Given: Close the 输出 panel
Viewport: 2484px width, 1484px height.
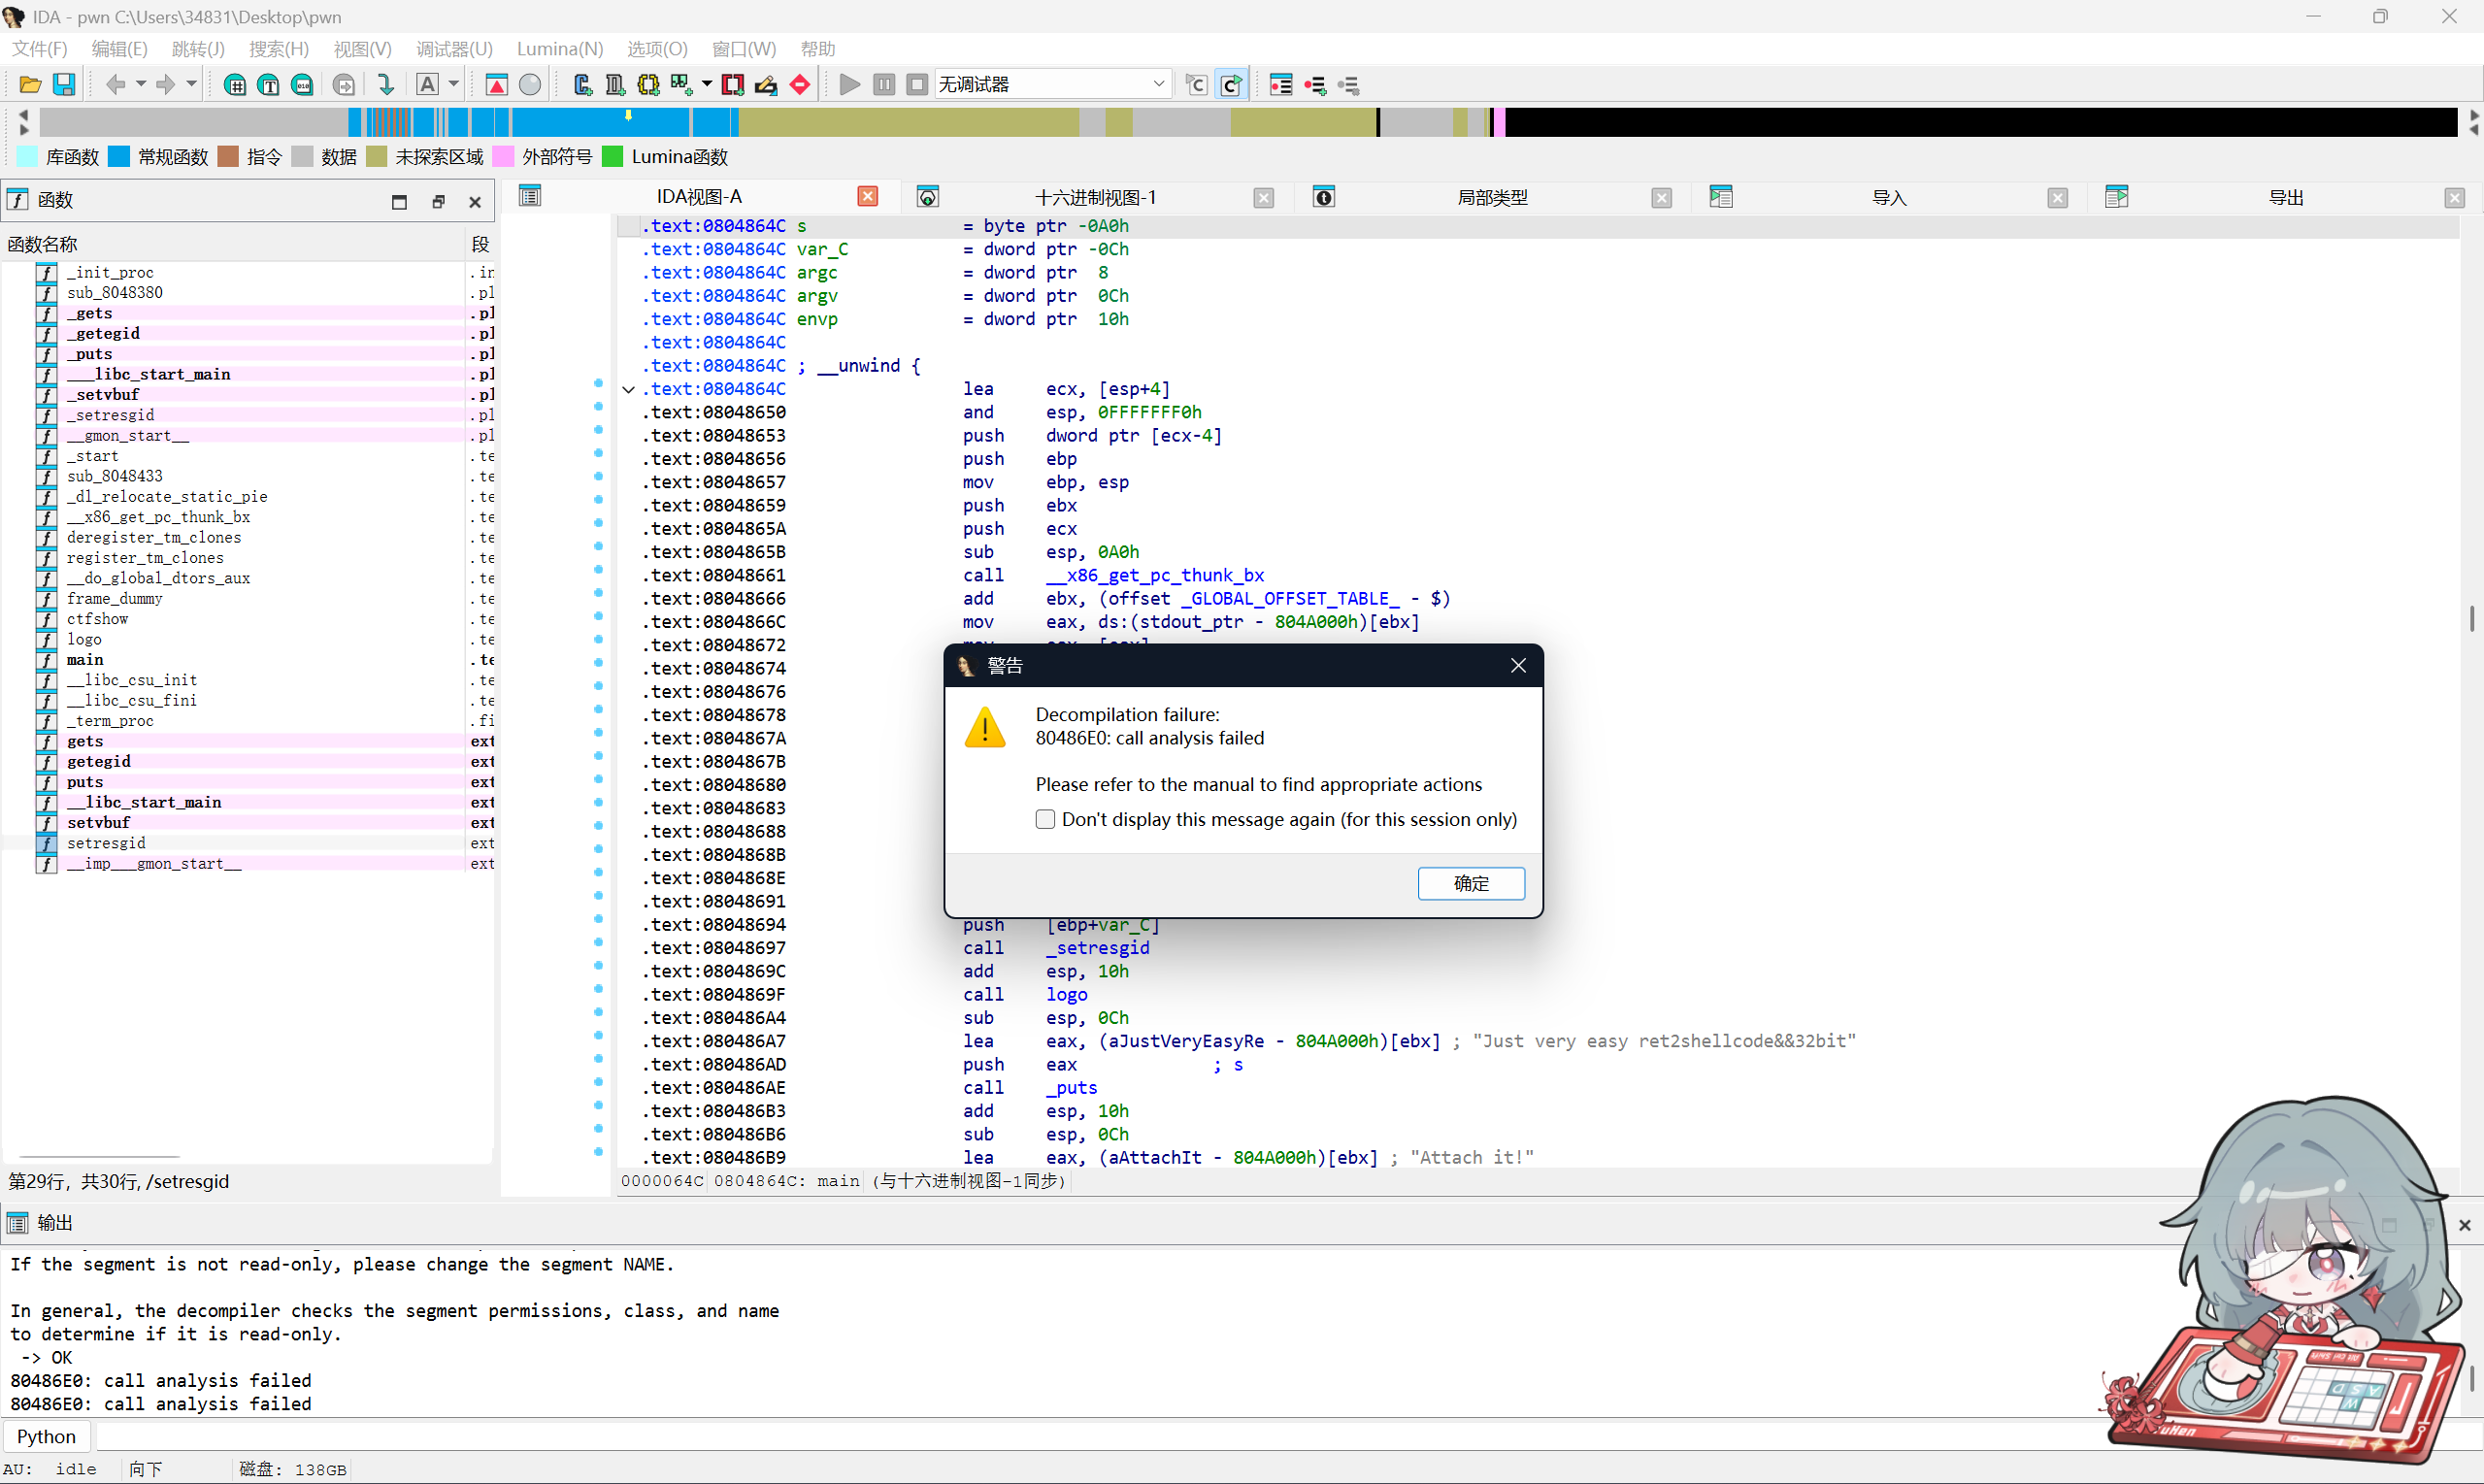Looking at the screenshot, I should tap(2465, 1225).
